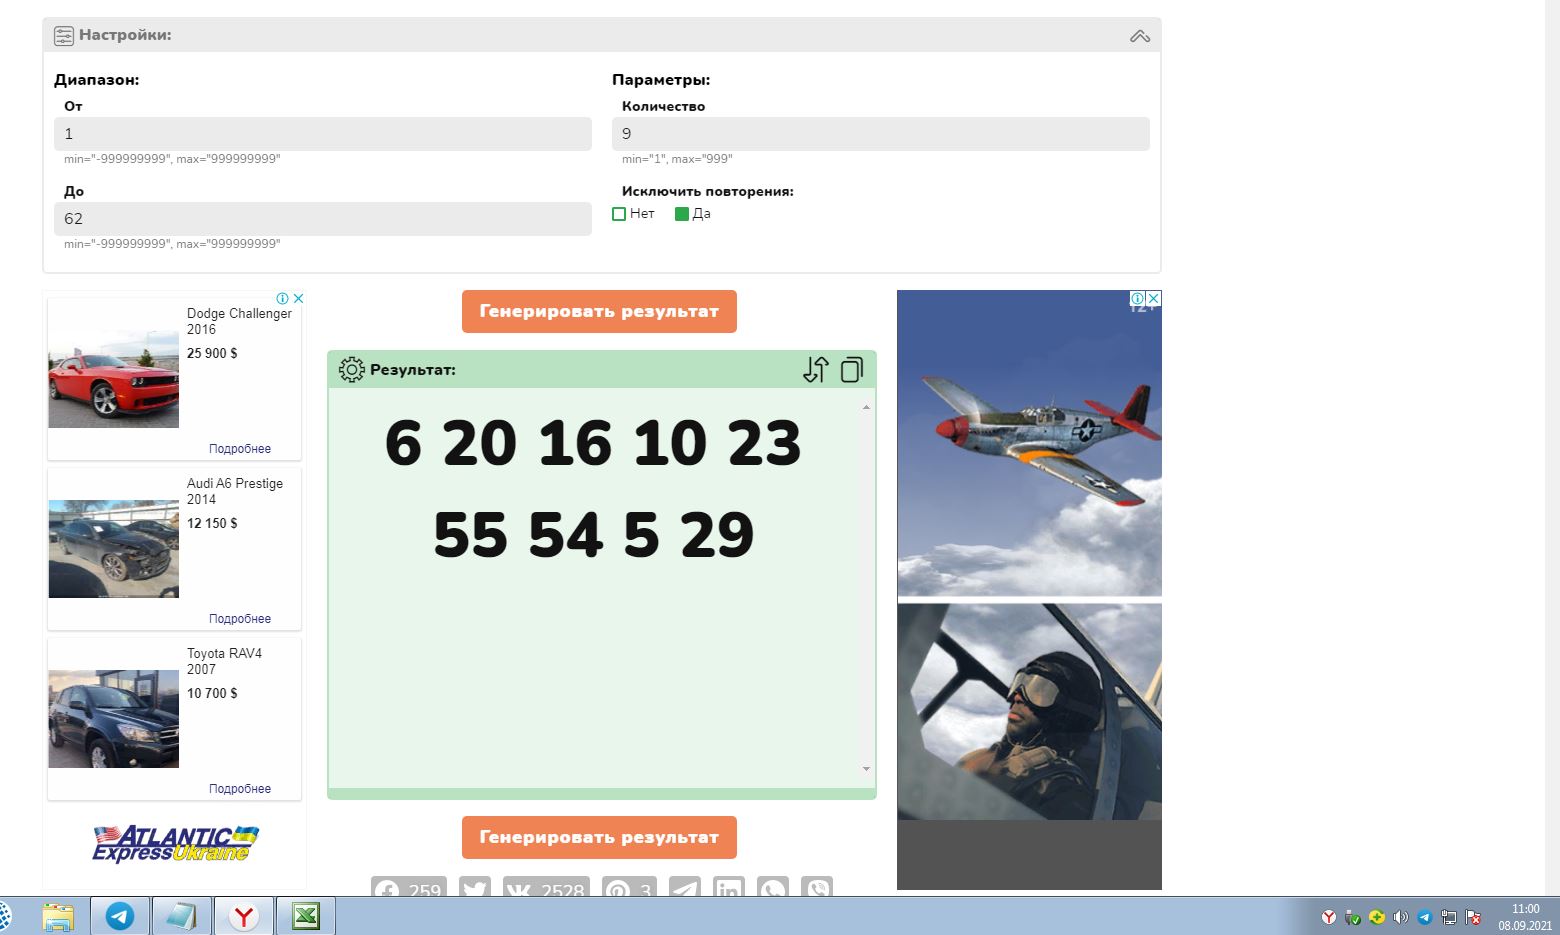Close the airplane ad banner
This screenshot has width=1560, height=935.
coord(1153,298)
